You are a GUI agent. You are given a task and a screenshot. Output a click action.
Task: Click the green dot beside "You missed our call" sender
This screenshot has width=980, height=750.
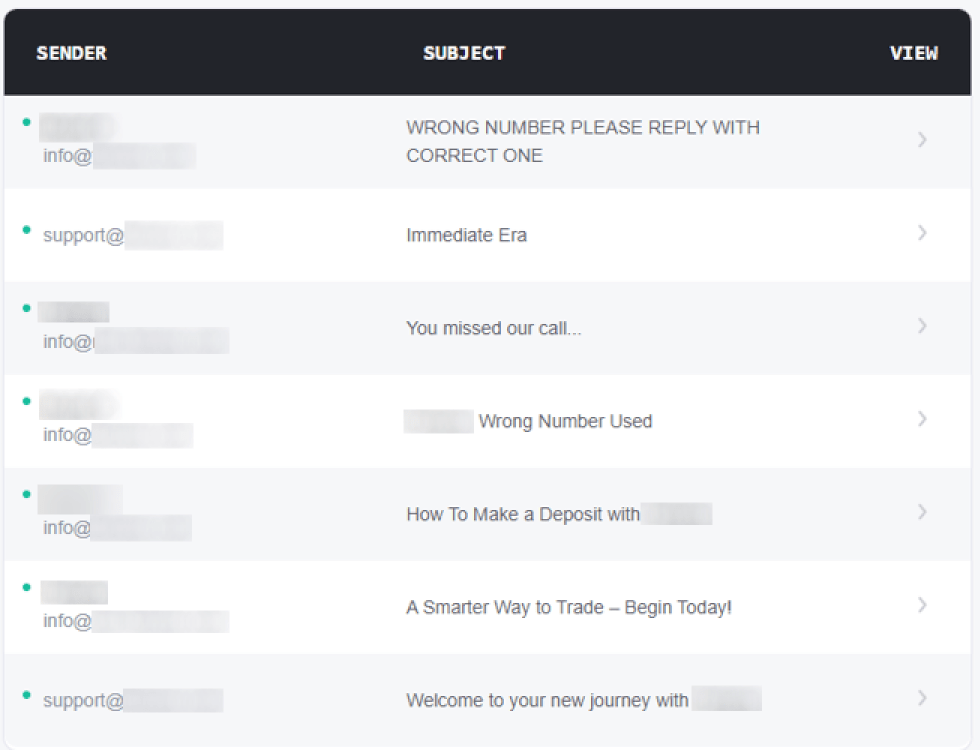pyautogui.click(x=26, y=308)
